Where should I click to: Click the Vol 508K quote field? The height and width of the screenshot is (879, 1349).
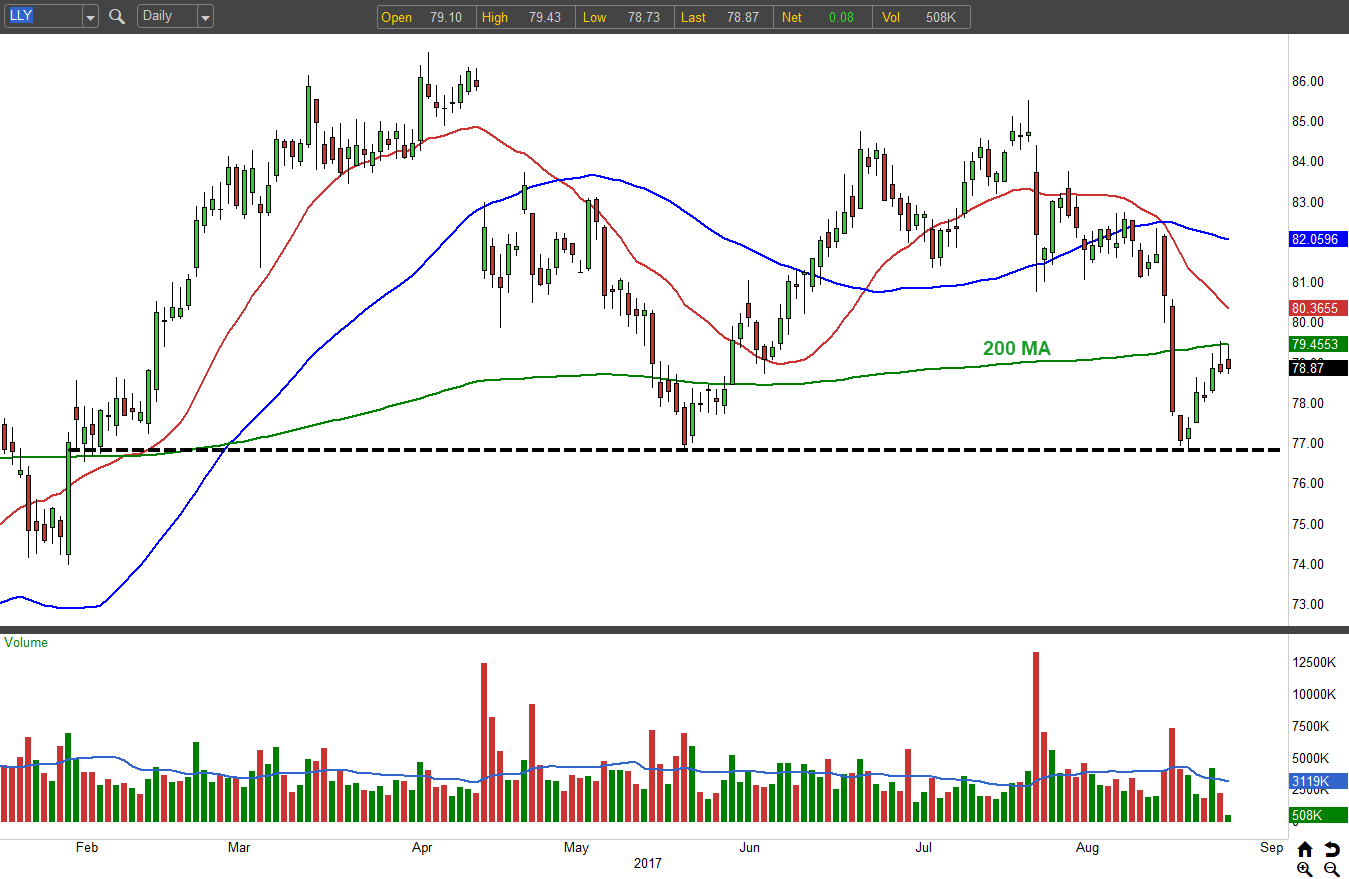(921, 17)
